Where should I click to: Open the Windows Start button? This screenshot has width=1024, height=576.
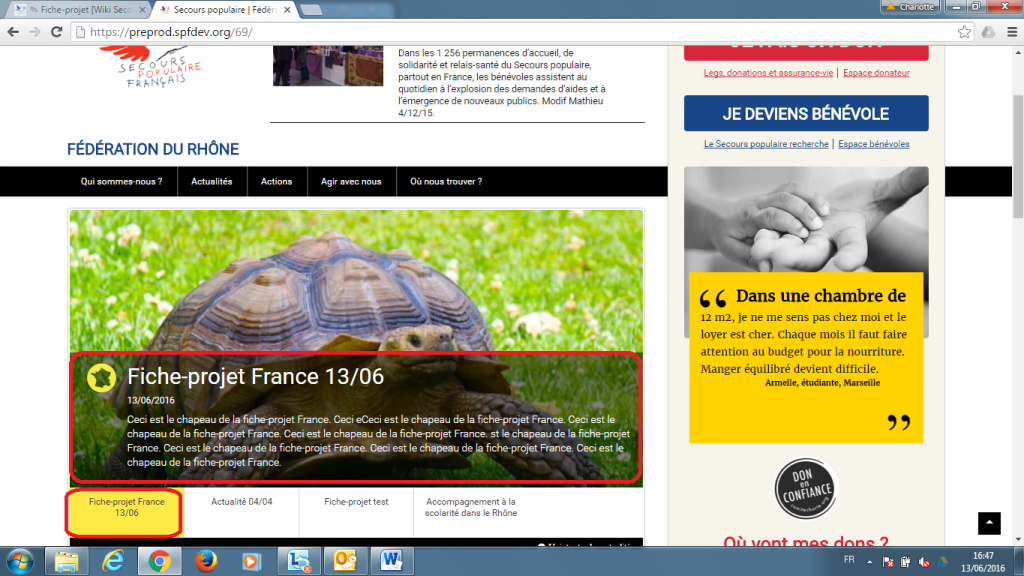(x=20, y=562)
